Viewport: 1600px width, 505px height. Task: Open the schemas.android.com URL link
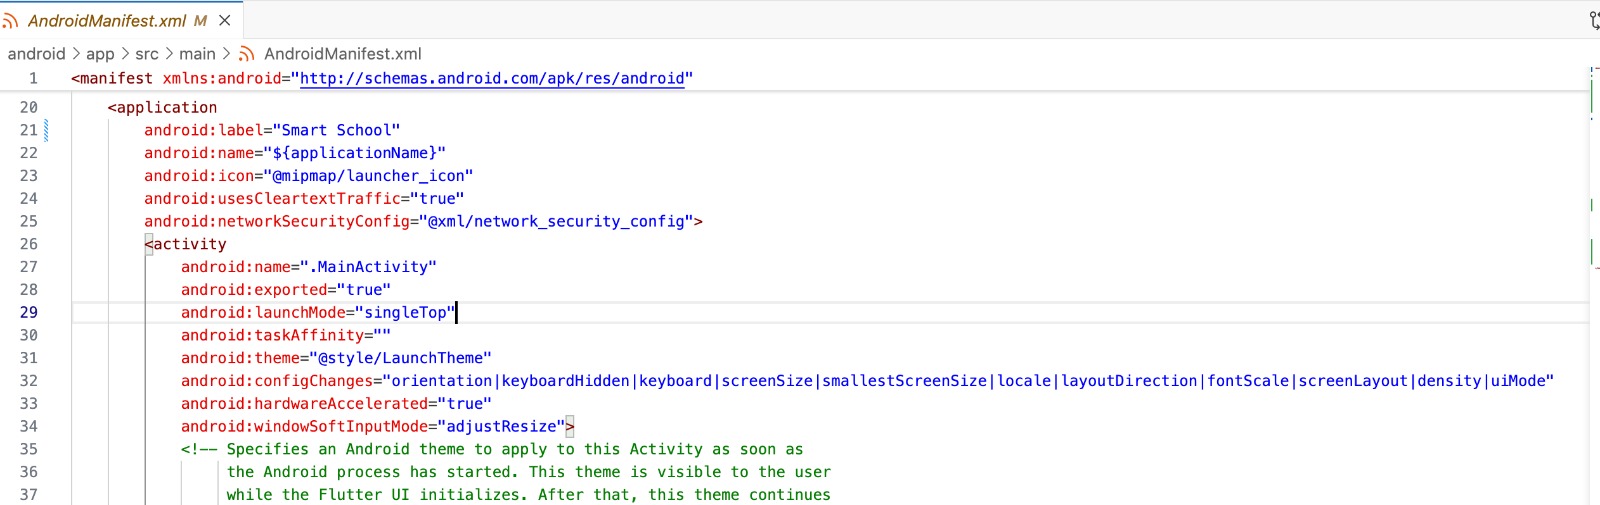coord(492,78)
